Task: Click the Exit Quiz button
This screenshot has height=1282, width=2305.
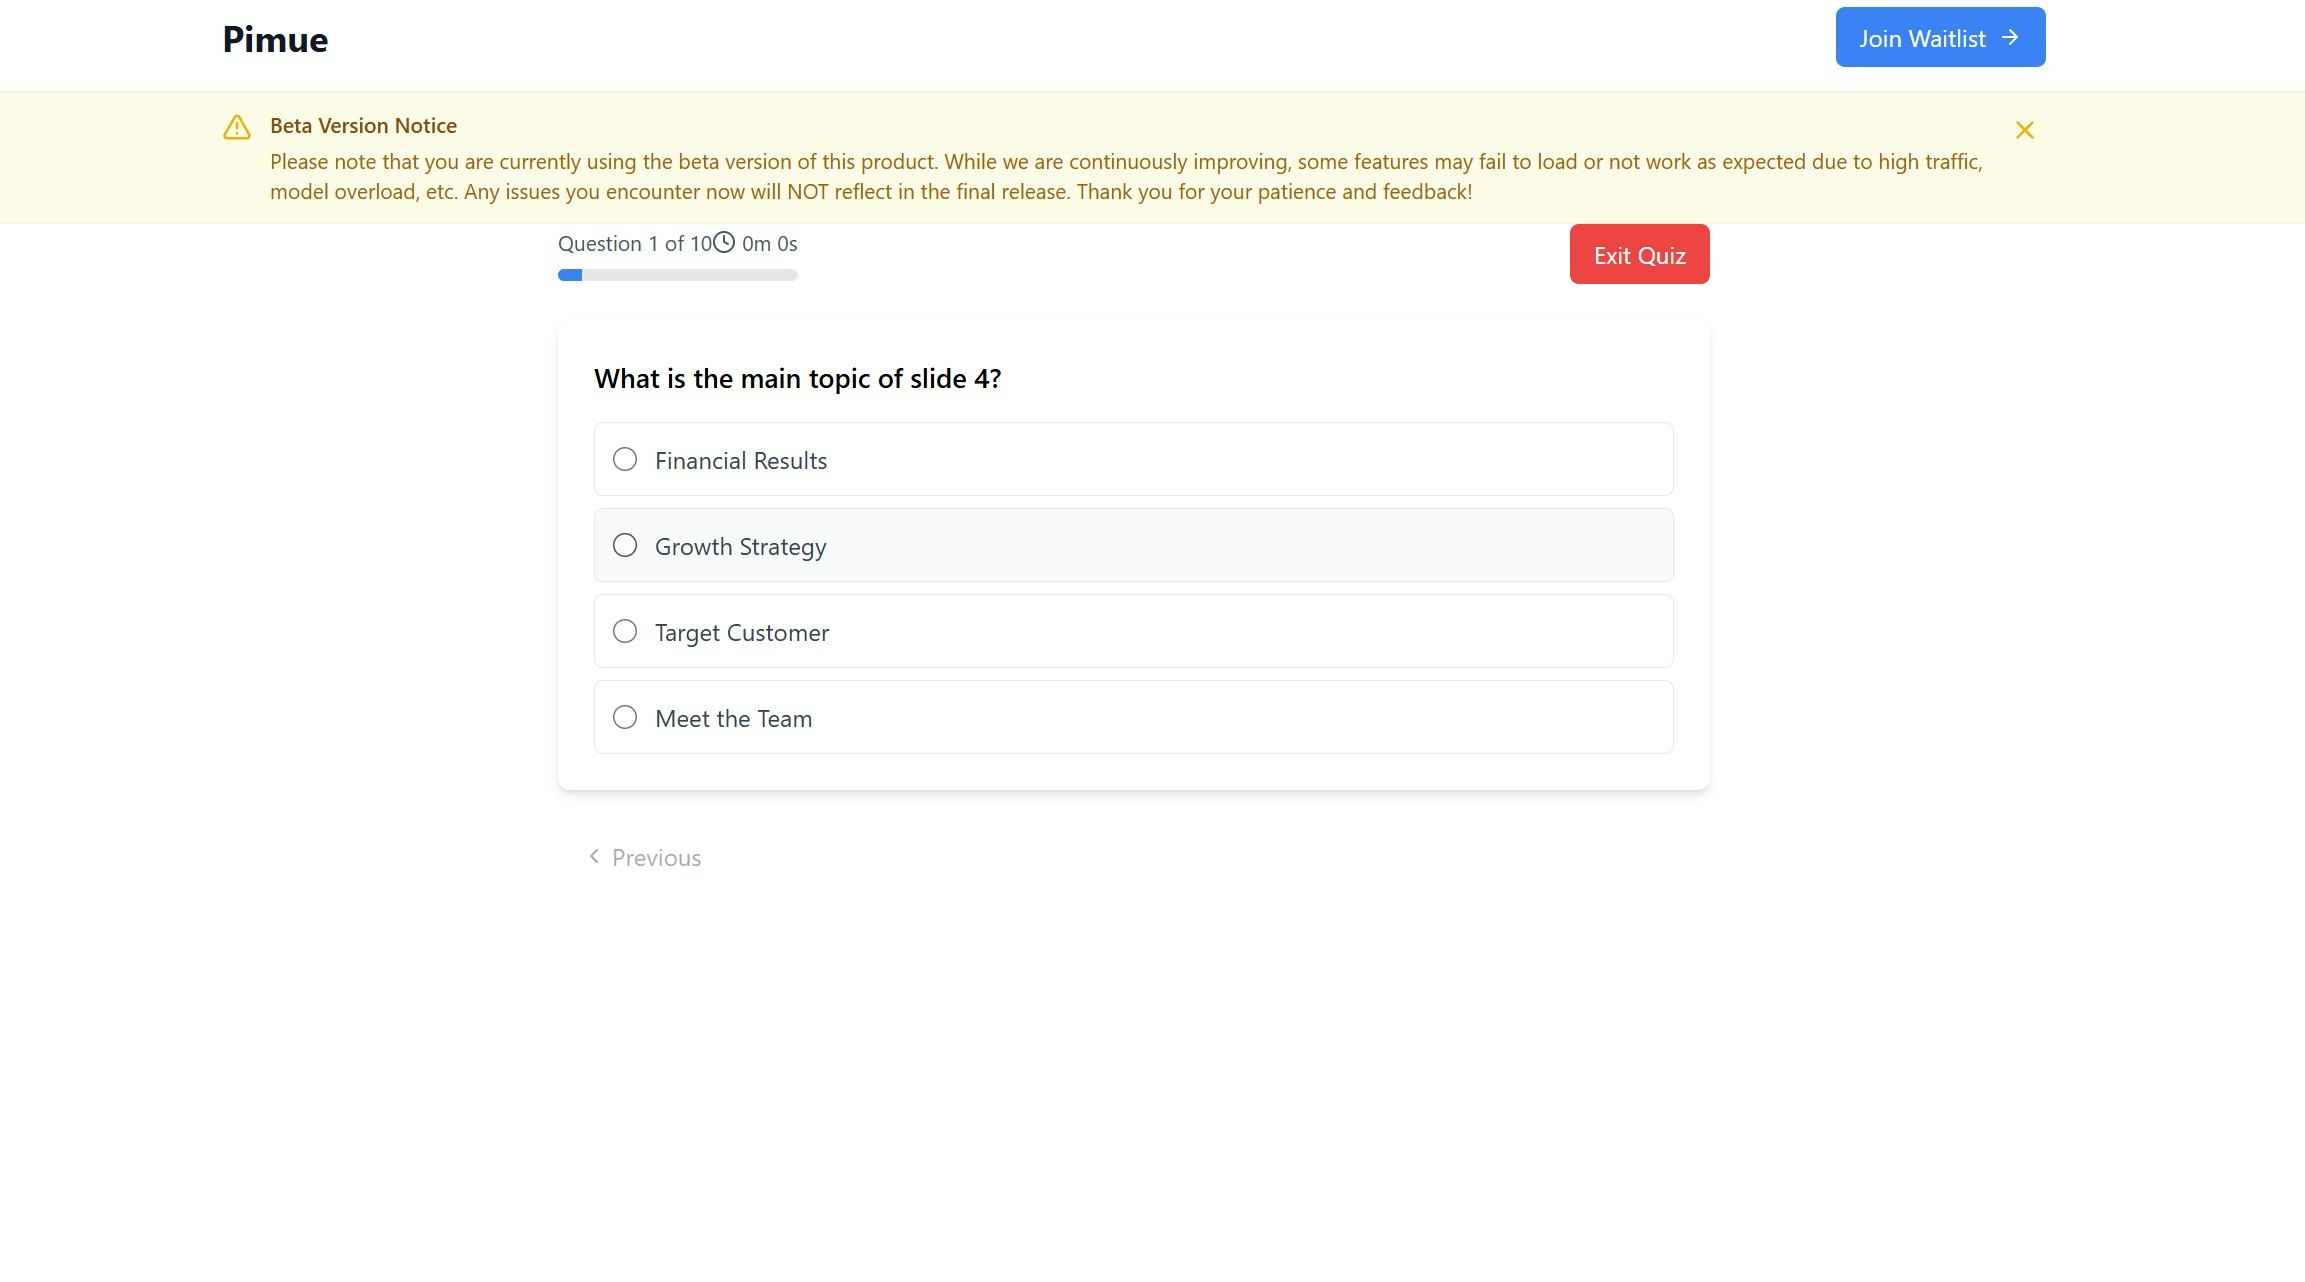Action: click(1639, 254)
